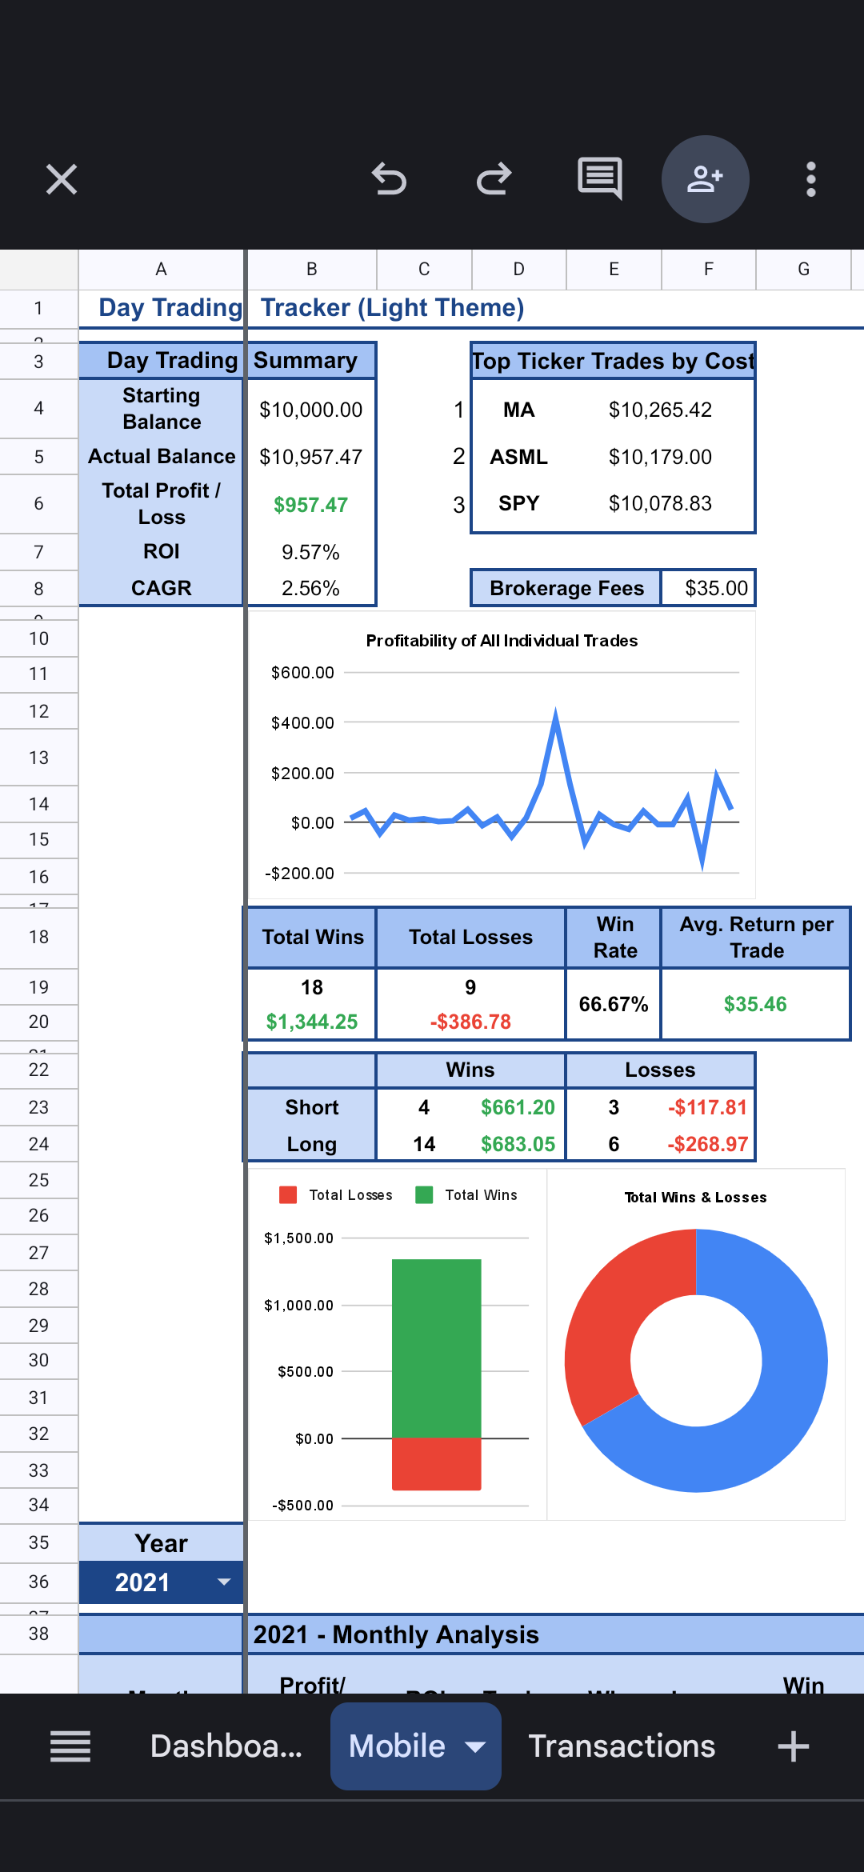Switch to the Dashboard sheet tab

(226, 1746)
